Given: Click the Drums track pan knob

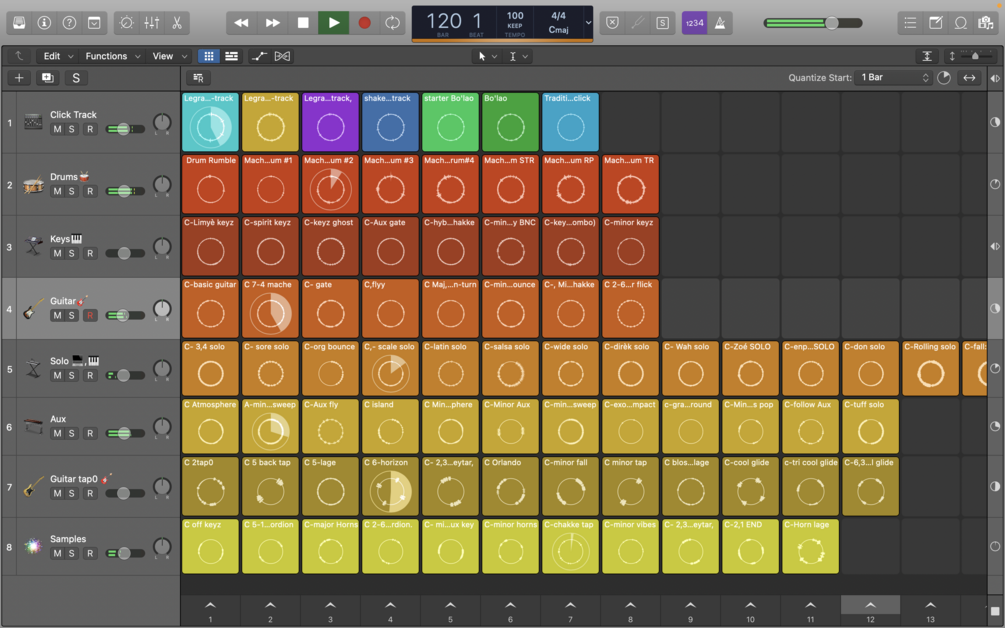Looking at the screenshot, I should [163, 185].
